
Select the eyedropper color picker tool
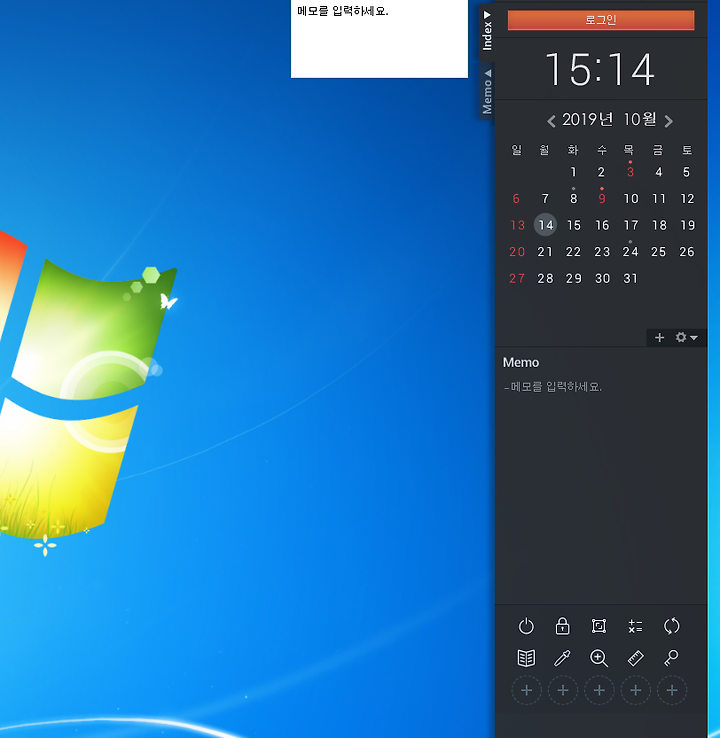click(562, 658)
